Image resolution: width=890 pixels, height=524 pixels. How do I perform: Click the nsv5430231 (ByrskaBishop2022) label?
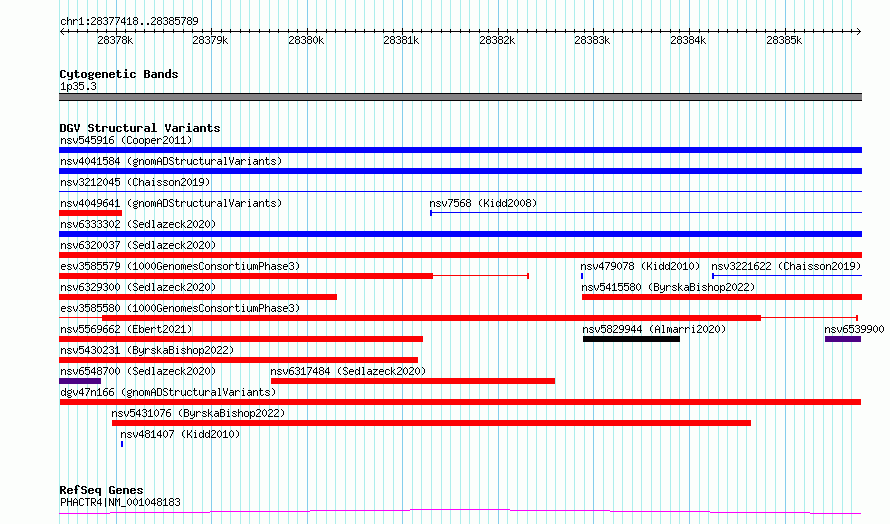[x=147, y=350]
